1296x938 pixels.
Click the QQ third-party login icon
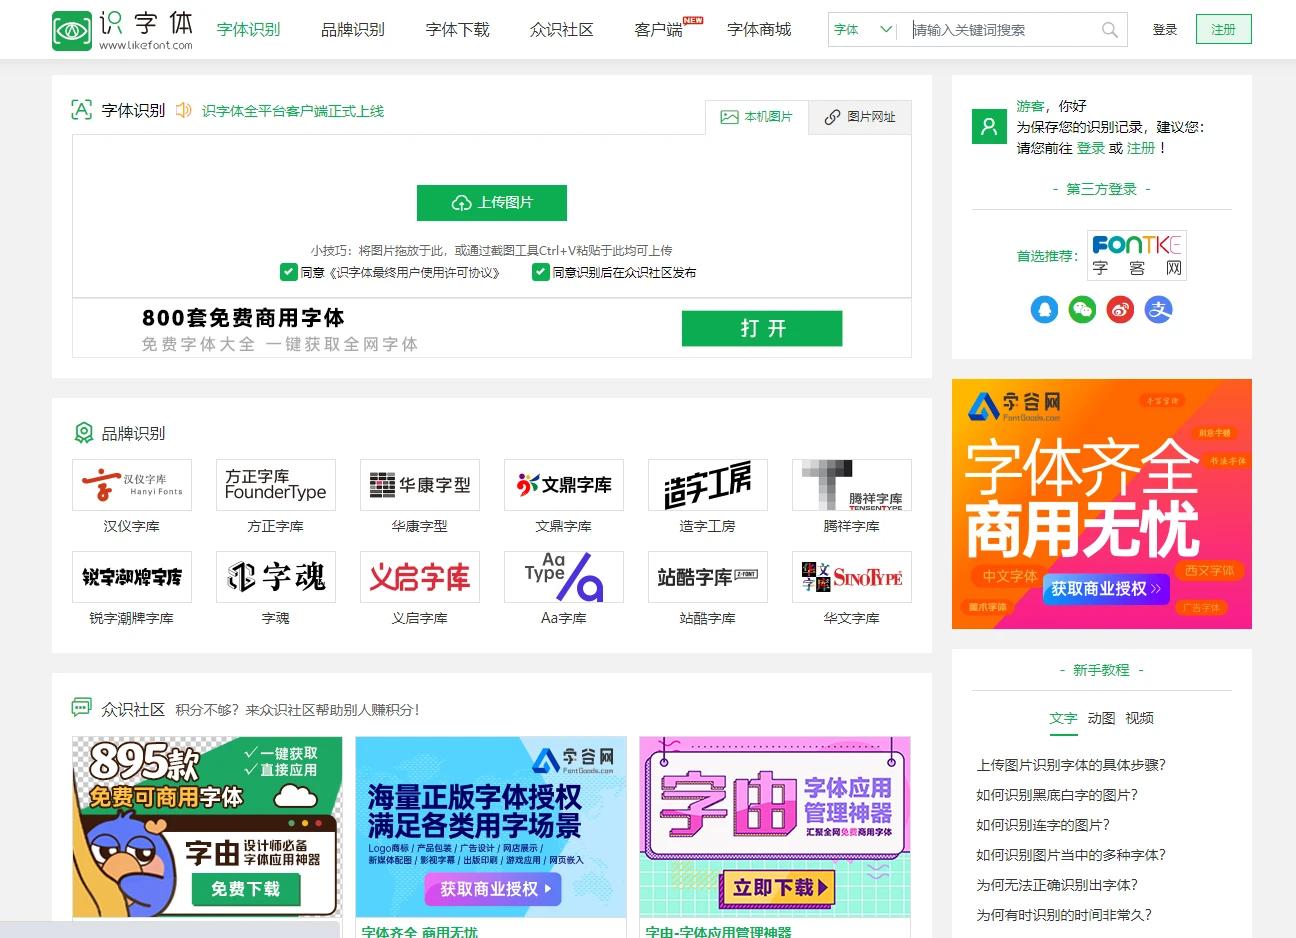(1044, 310)
